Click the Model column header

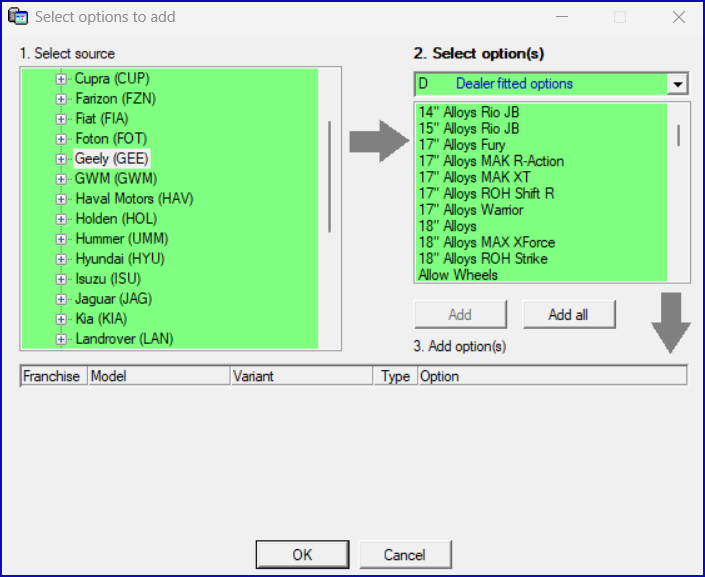pos(159,376)
